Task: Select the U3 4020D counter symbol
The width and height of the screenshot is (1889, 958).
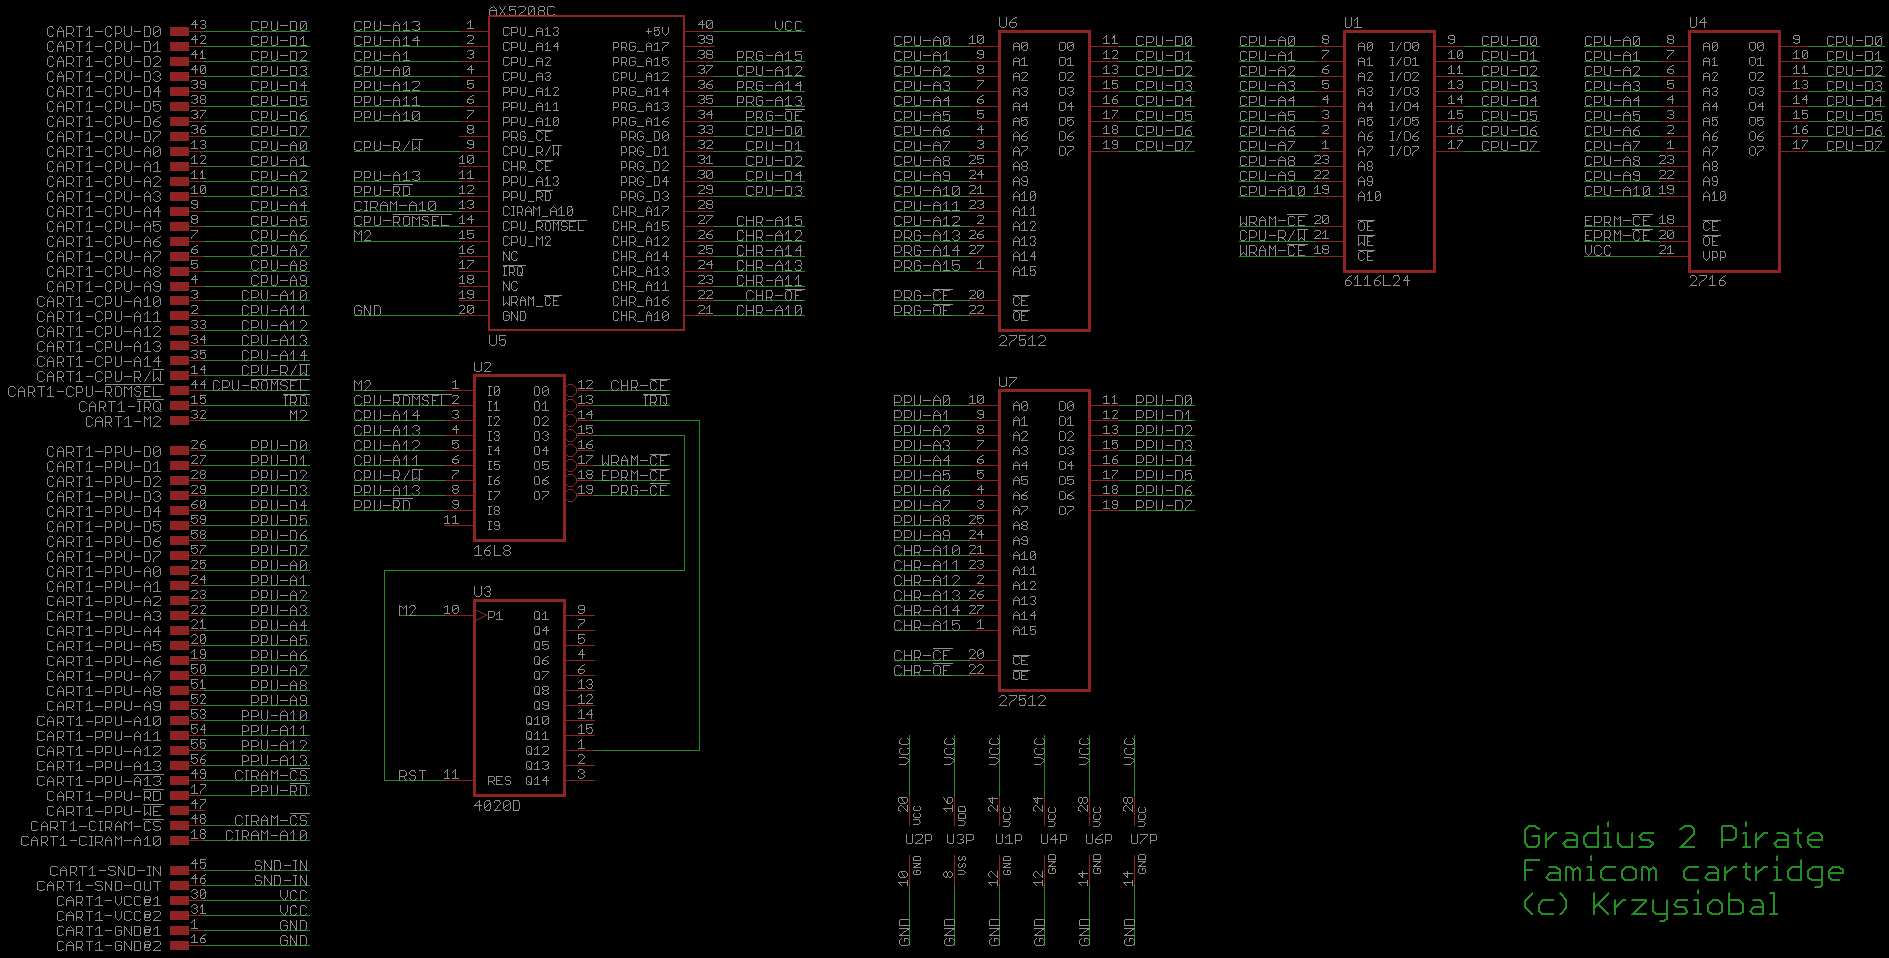Action: click(x=519, y=698)
